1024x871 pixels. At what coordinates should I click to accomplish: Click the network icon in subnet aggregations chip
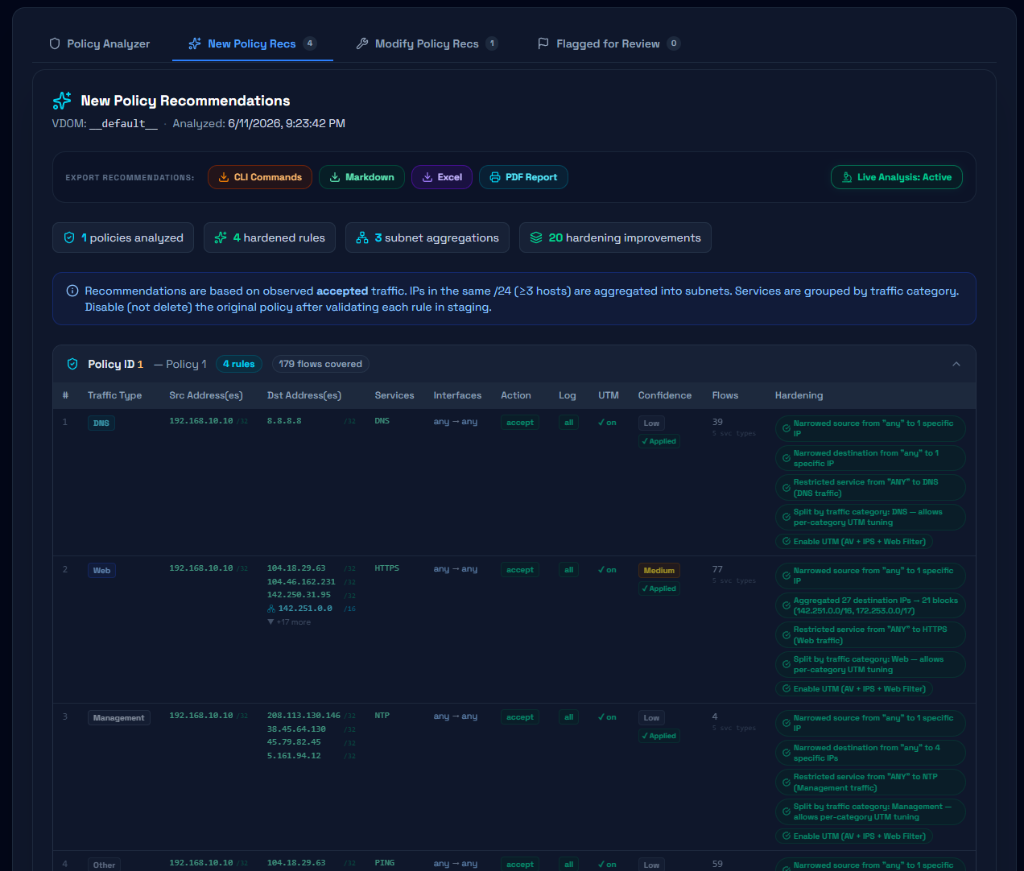[362, 238]
